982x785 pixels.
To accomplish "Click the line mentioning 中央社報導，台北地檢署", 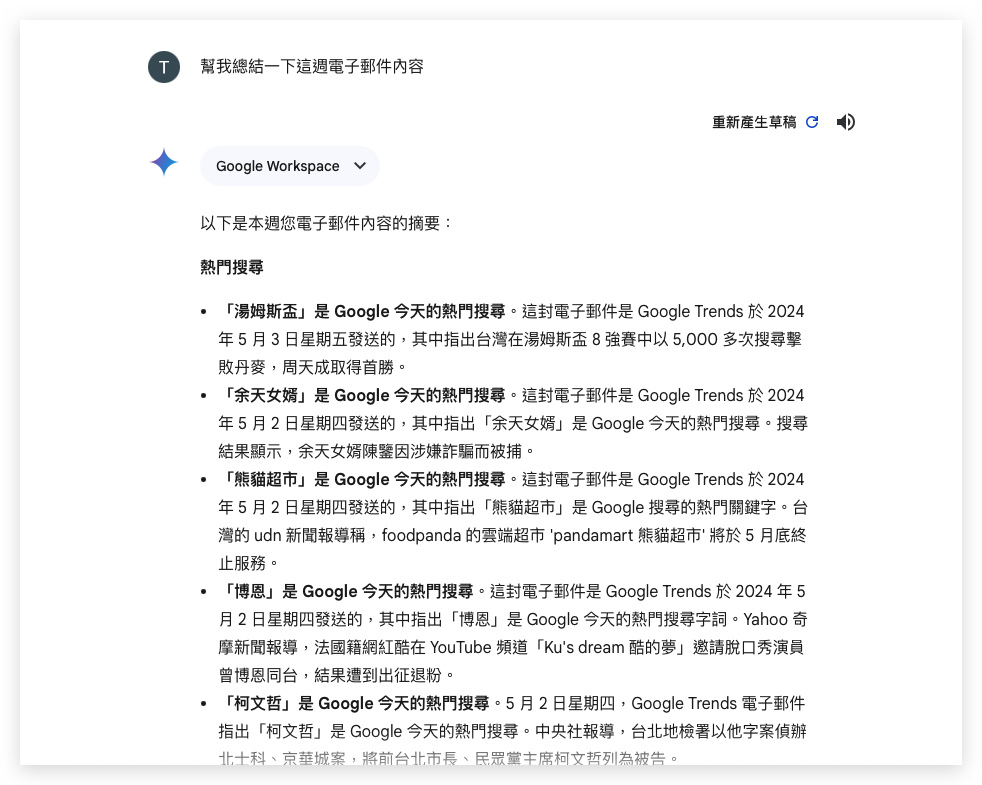I will coord(512,731).
